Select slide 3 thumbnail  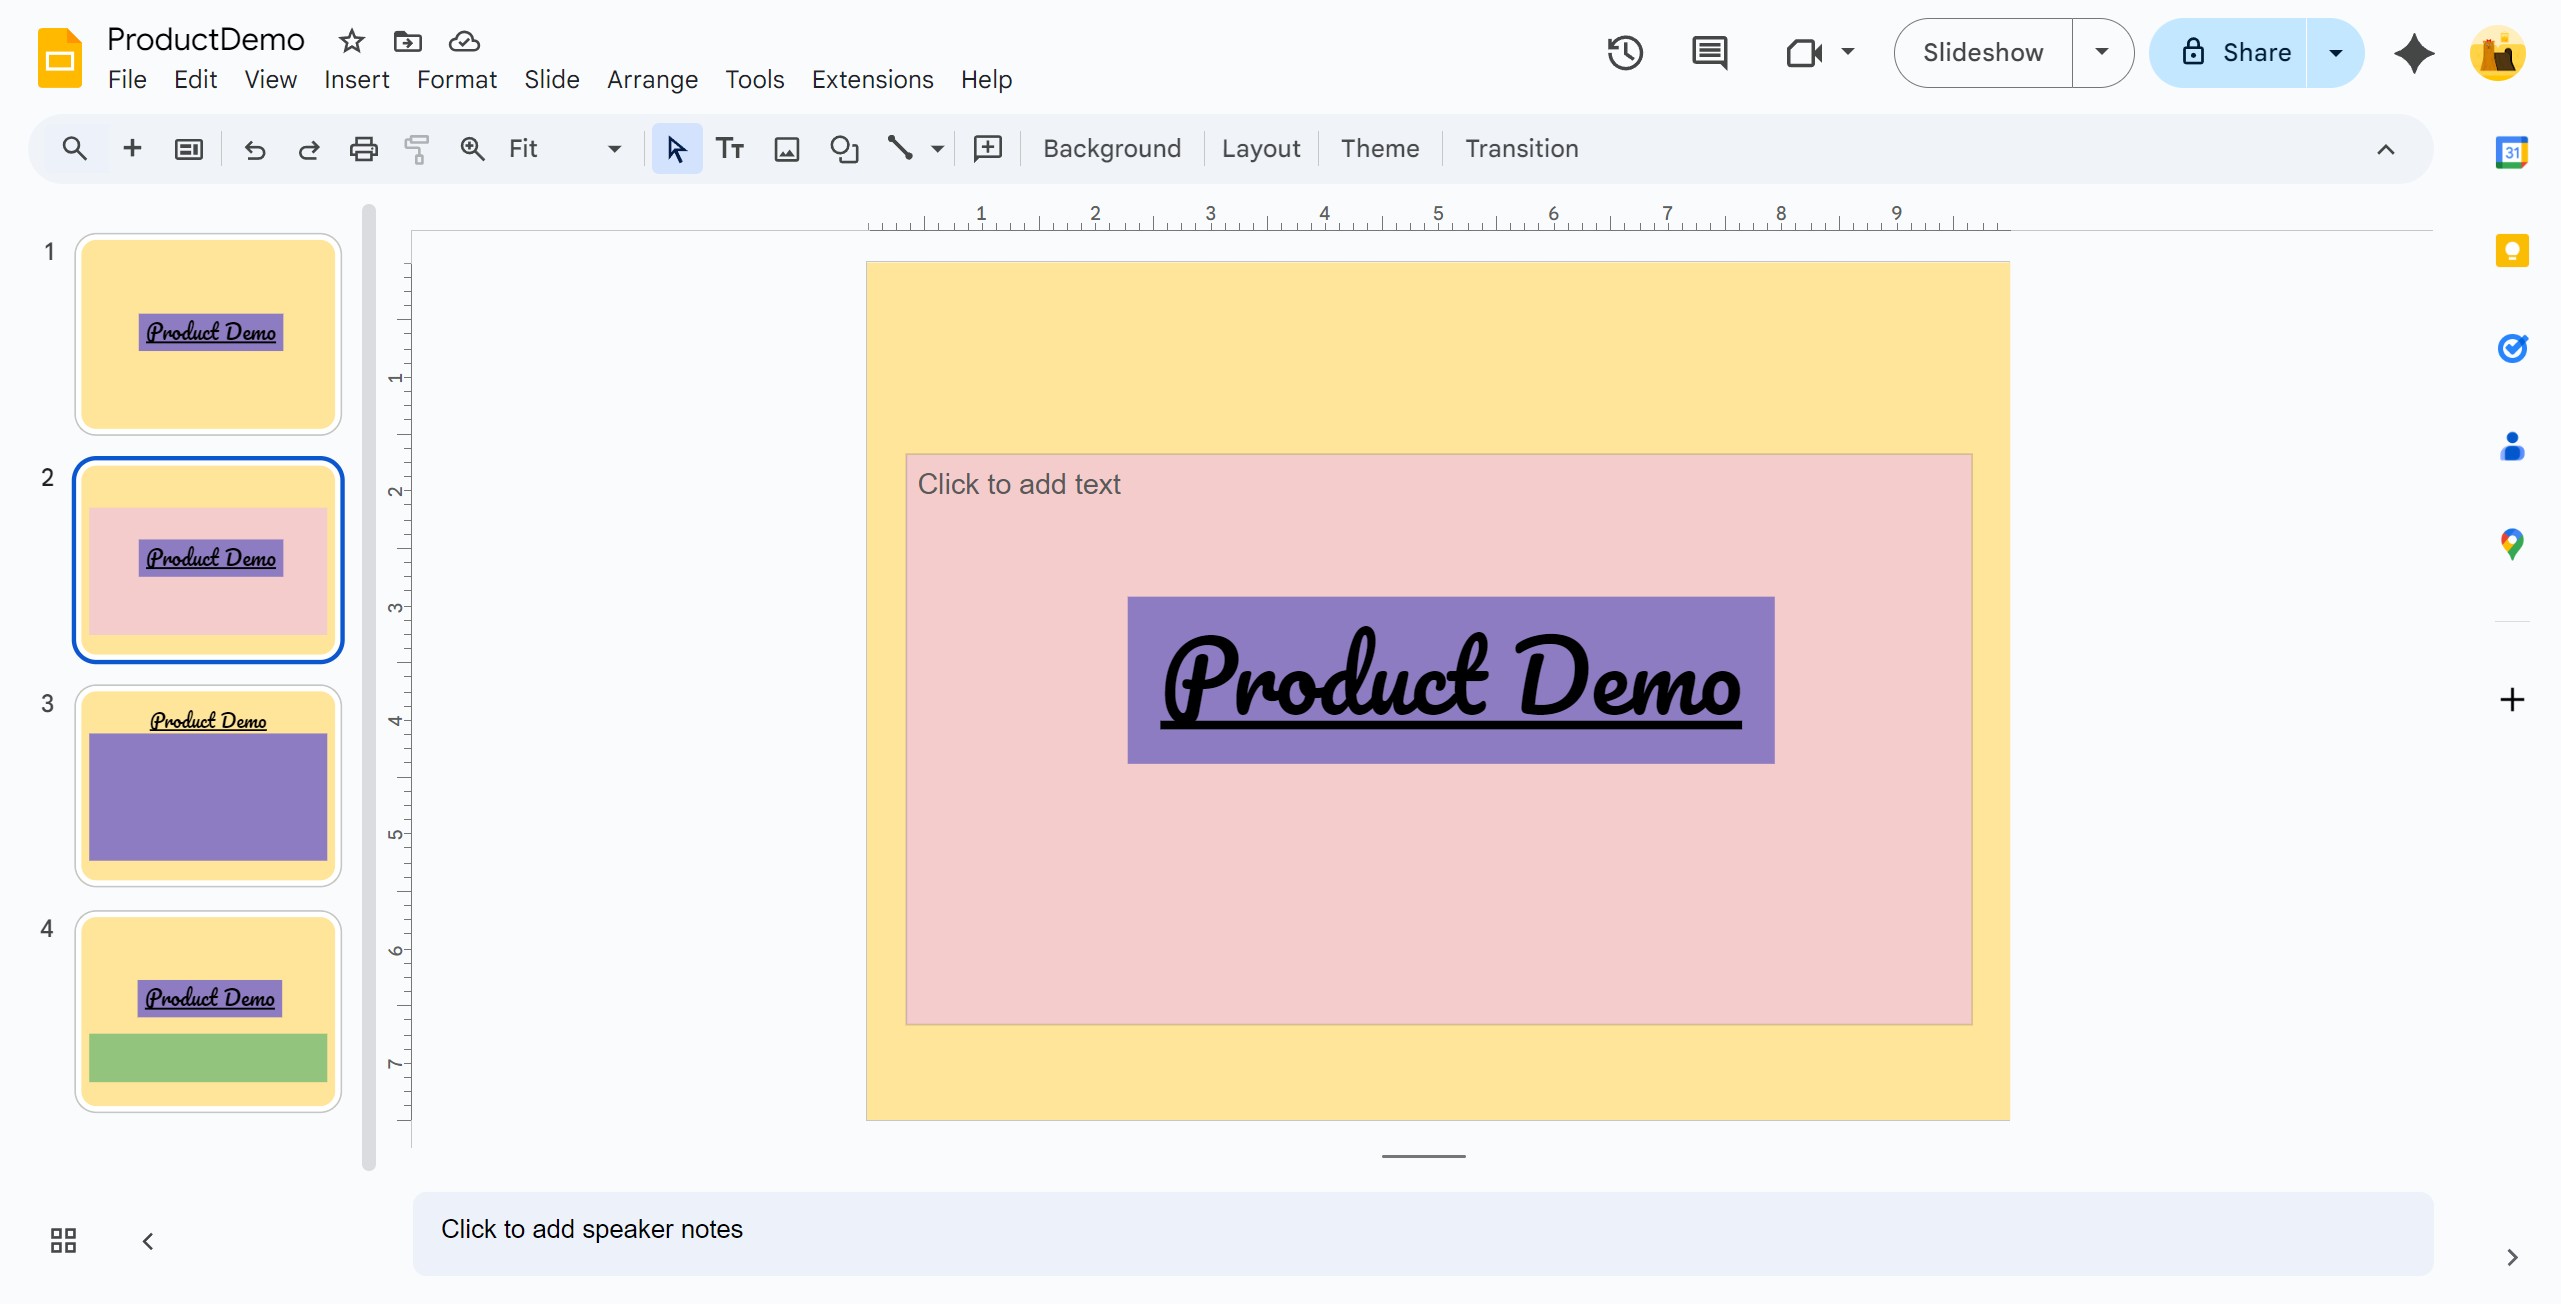[208, 786]
